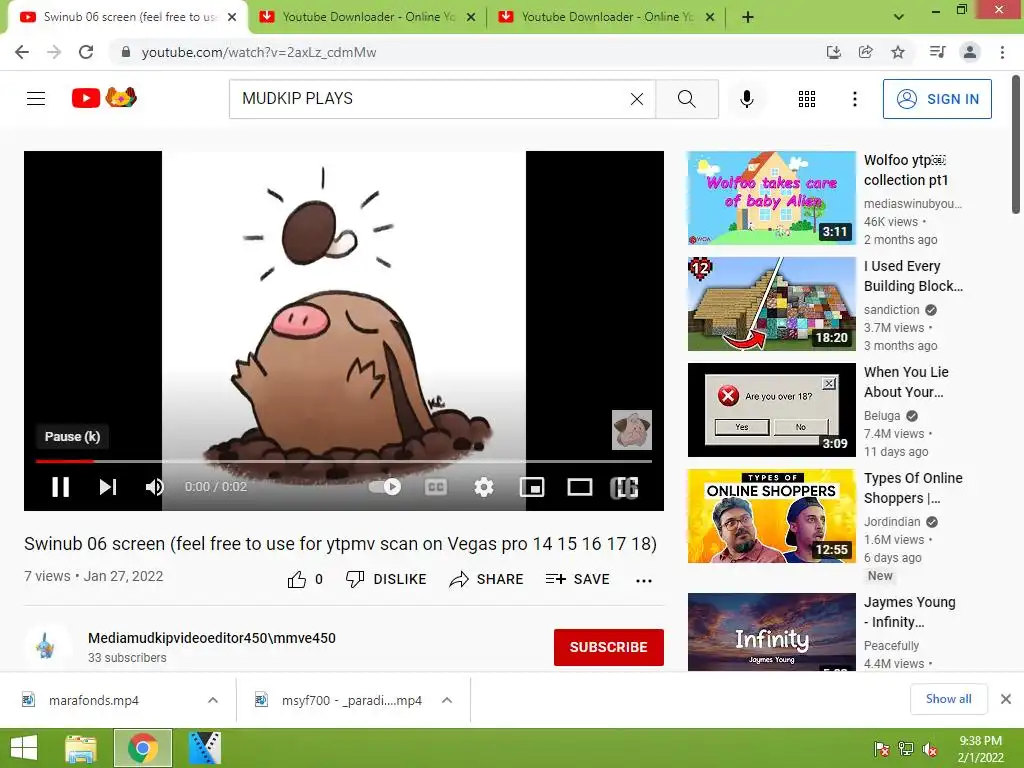Open YouTube settings three-dot menu
The height and width of the screenshot is (768, 1024).
coord(854,99)
